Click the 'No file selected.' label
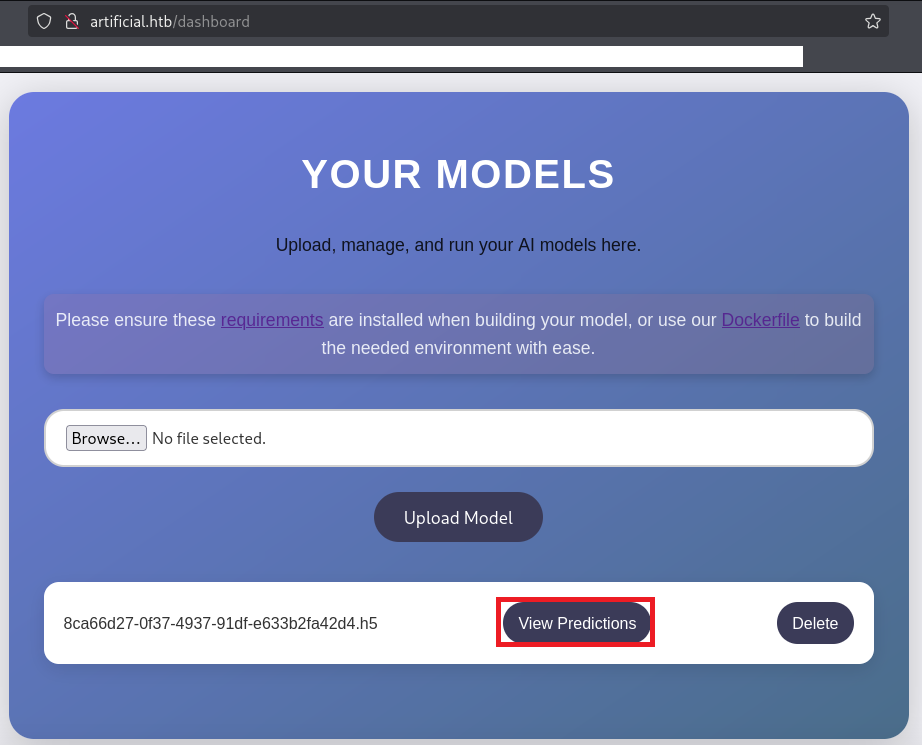The height and width of the screenshot is (745, 922). [209, 438]
